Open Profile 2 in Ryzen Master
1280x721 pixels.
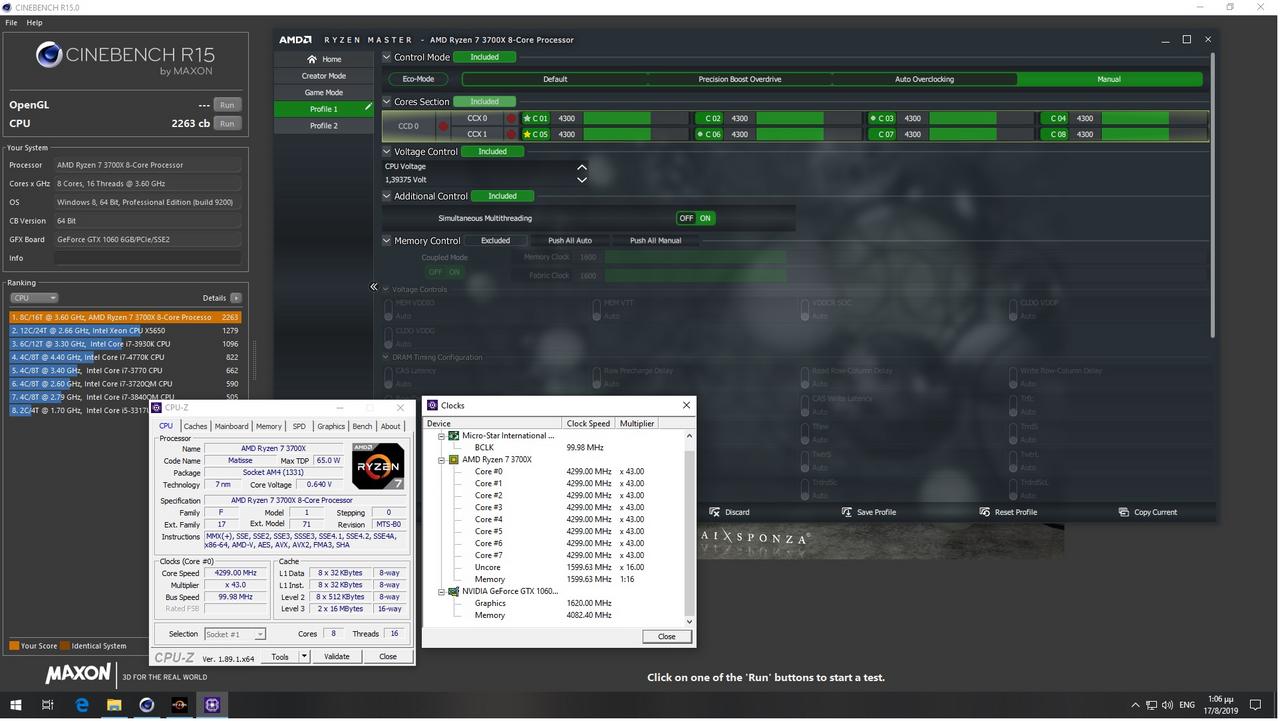[x=324, y=126]
